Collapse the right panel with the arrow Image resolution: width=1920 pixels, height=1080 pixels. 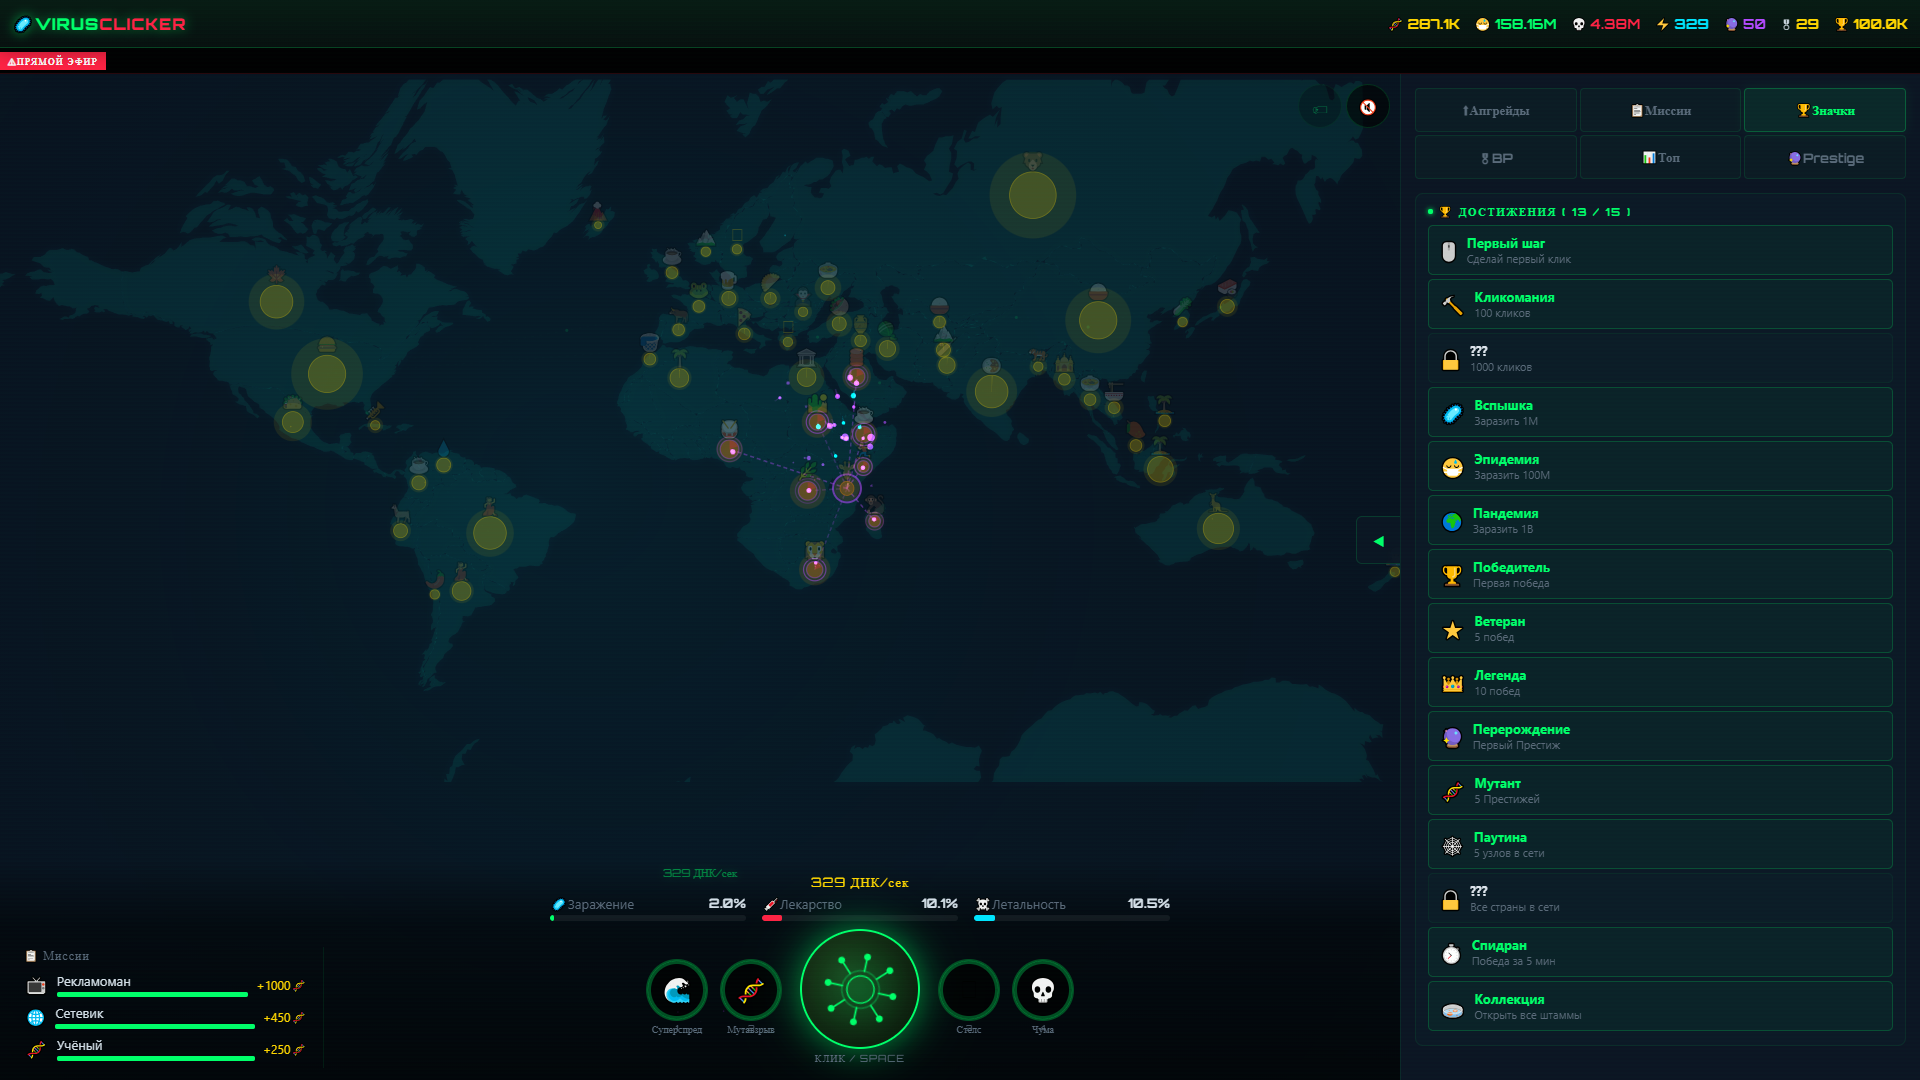[x=1378, y=540]
